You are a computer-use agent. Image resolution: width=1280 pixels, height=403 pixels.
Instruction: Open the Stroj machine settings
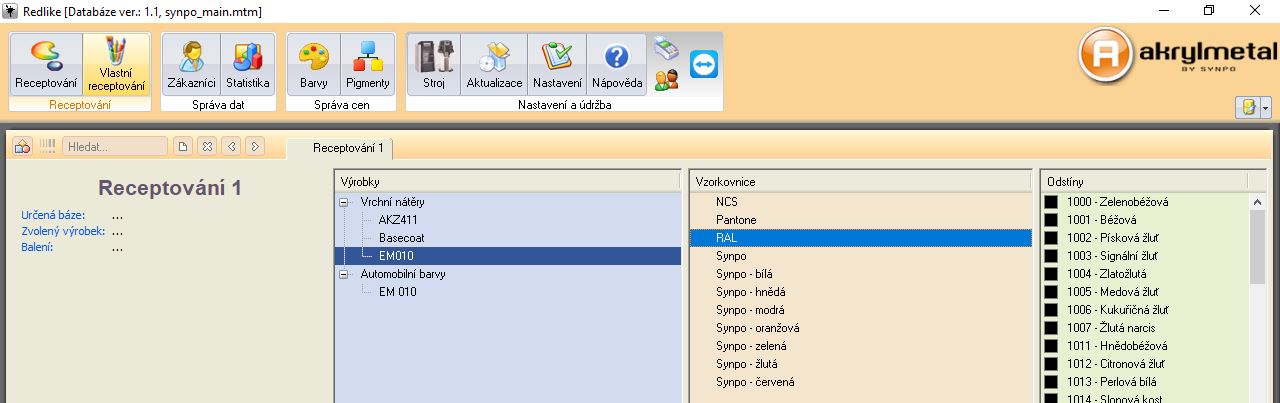[434, 64]
